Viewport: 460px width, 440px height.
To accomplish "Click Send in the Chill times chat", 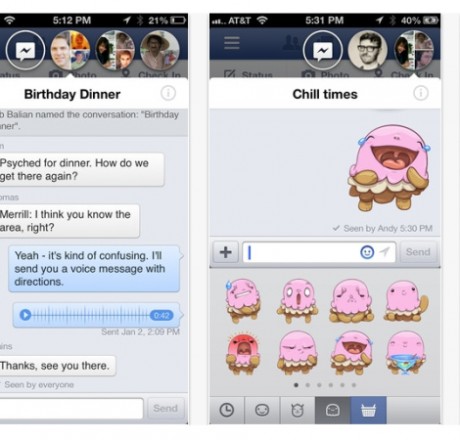I will [418, 252].
